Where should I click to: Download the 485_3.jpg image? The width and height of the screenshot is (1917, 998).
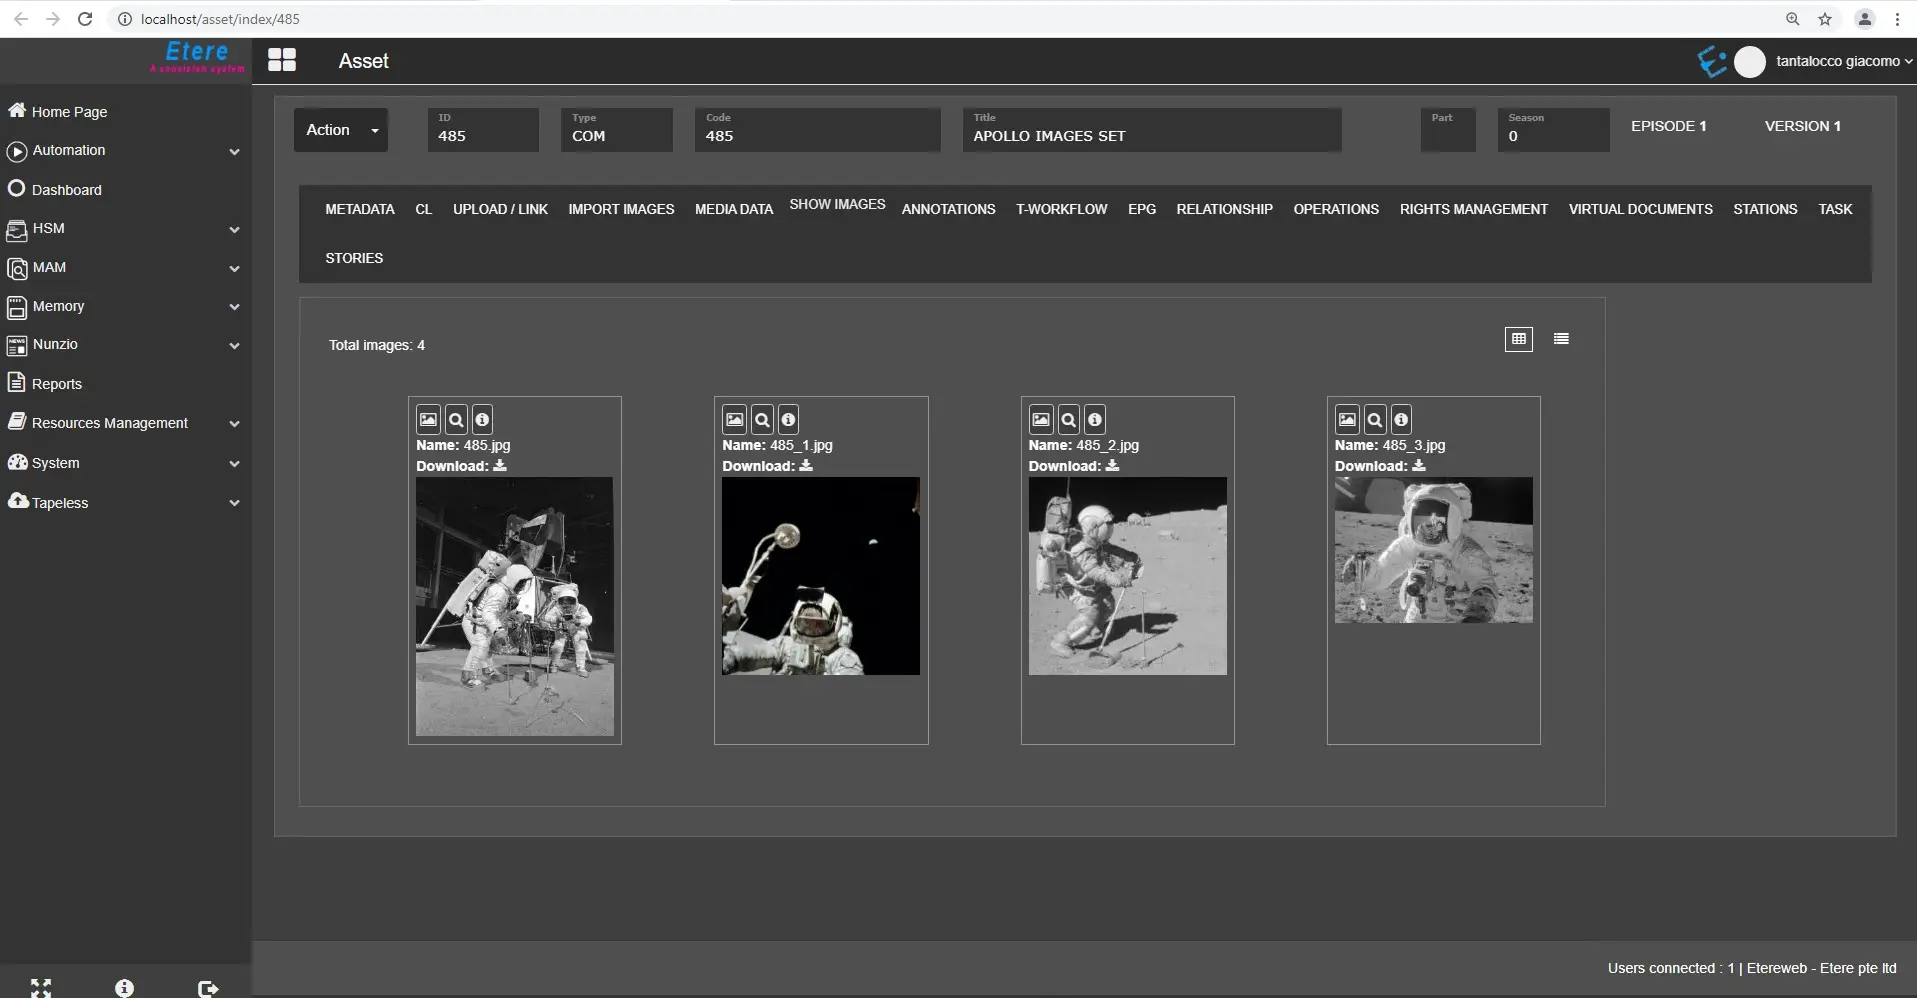[1418, 466]
